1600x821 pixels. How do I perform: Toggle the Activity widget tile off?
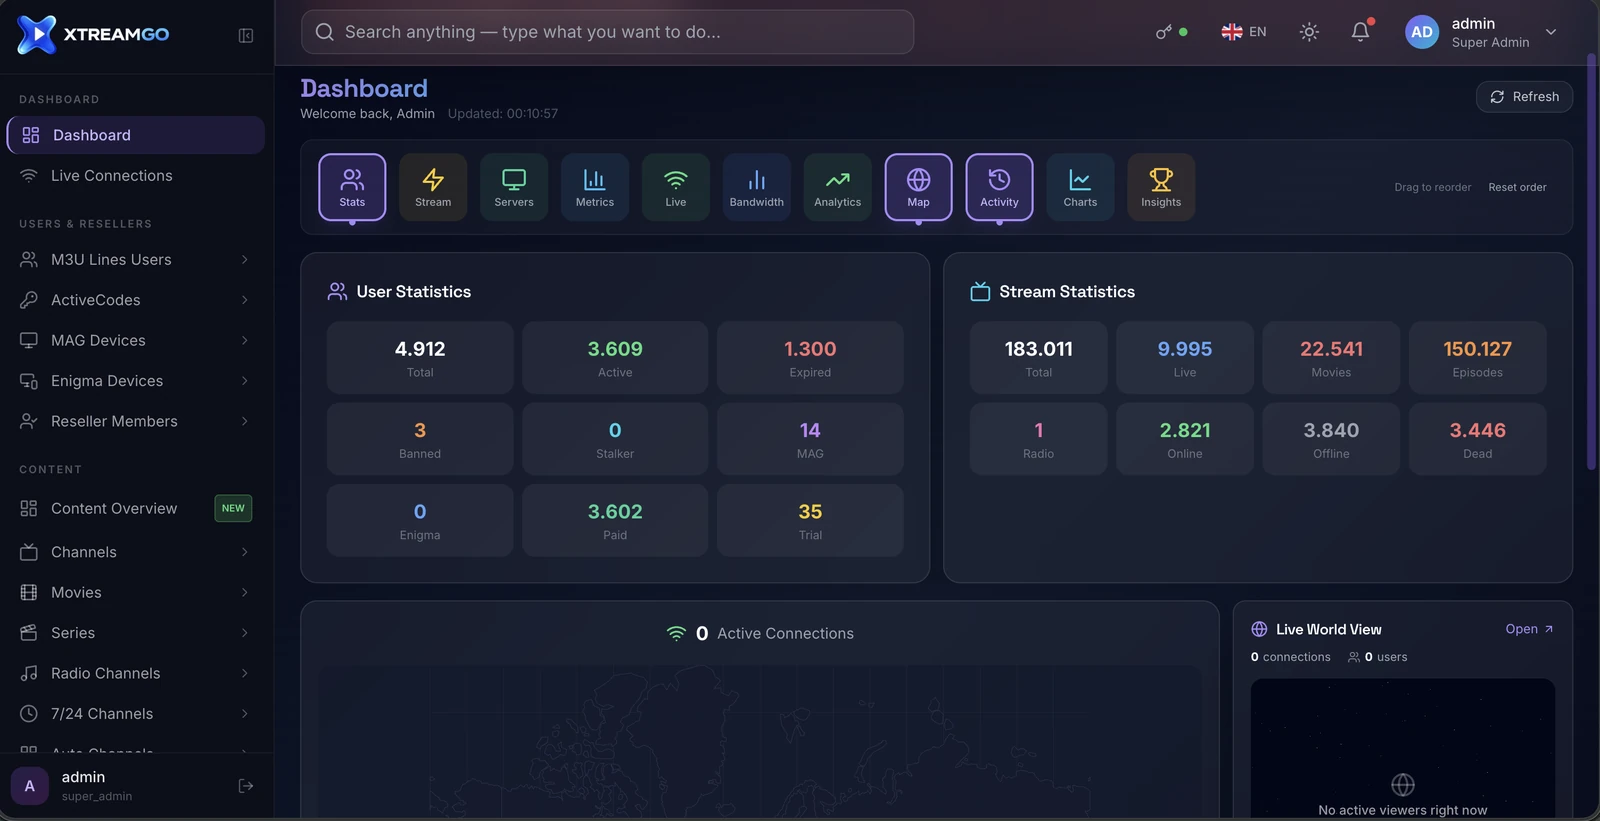coord(999,187)
